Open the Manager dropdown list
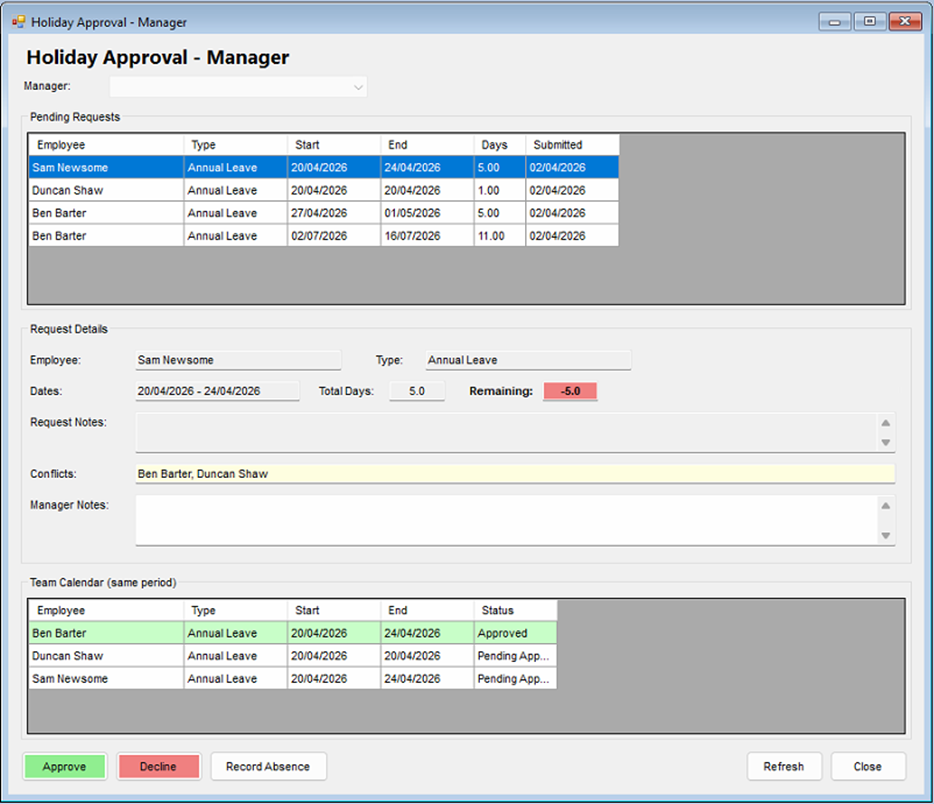This screenshot has height=804, width=934. [238, 87]
